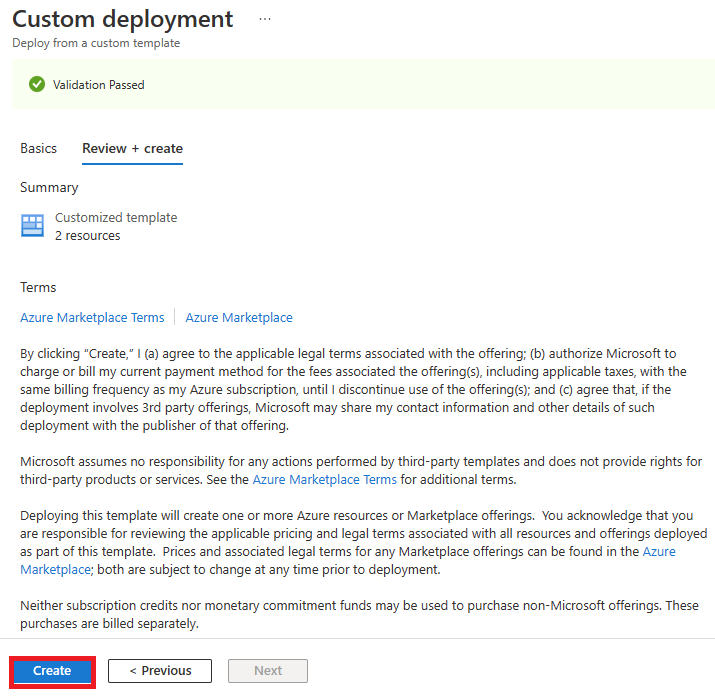Viewport: 715px width, 699px height.
Task: Click the Custom deployment page title
Action: [122, 19]
